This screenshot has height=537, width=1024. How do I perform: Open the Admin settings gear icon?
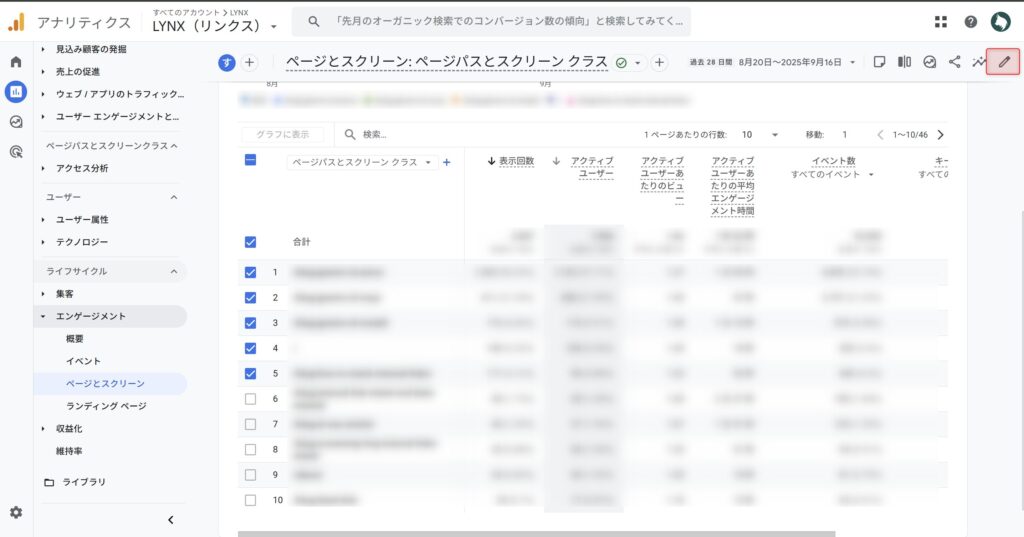pyautogui.click(x=16, y=512)
